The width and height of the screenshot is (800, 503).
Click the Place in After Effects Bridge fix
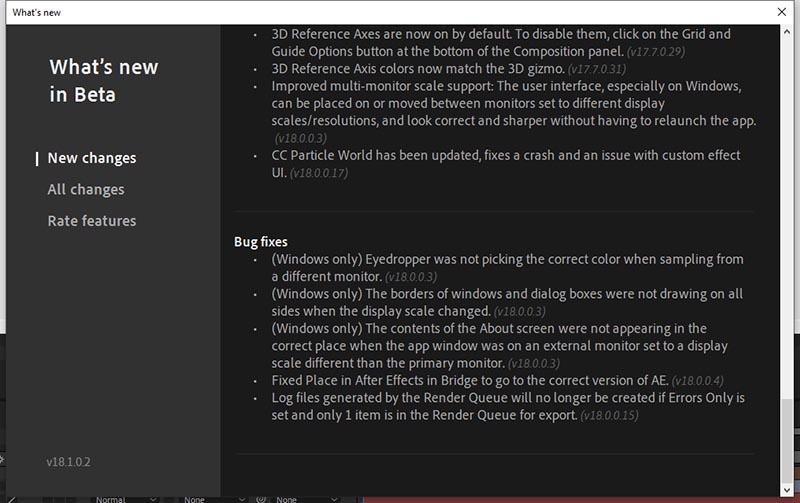(x=470, y=380)
